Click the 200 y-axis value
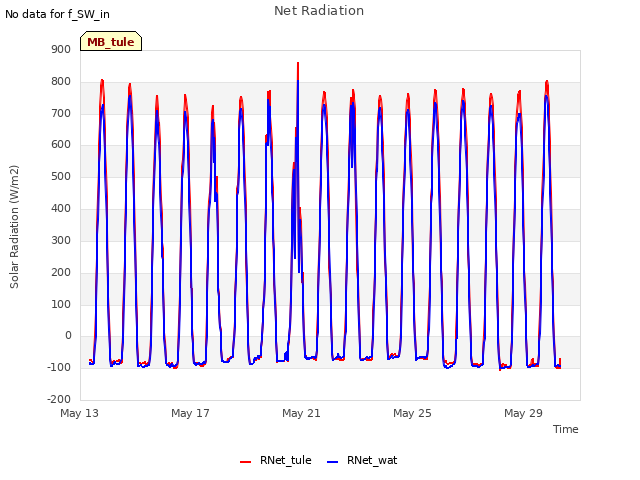640x480 pixels. click(61, 272)
